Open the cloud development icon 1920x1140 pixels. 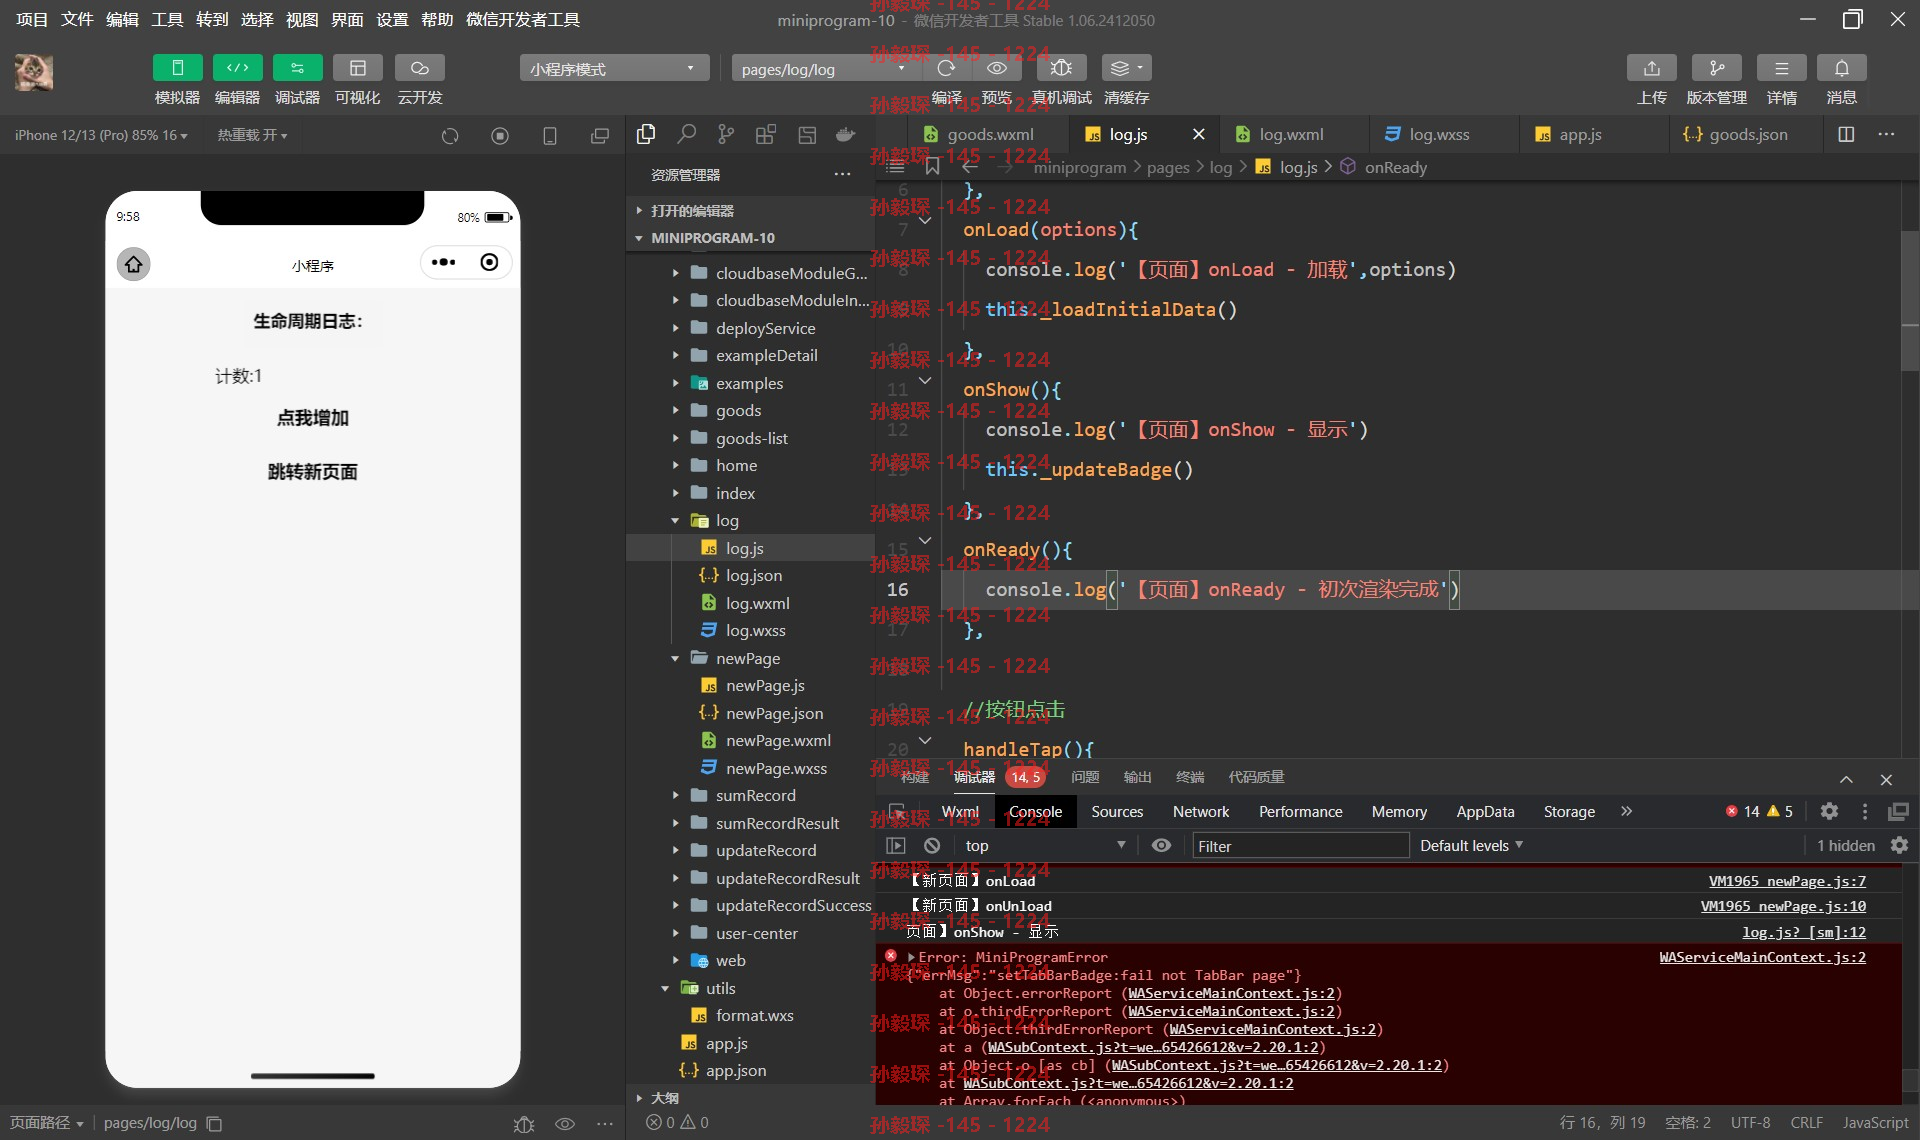[x=419, y=68]
